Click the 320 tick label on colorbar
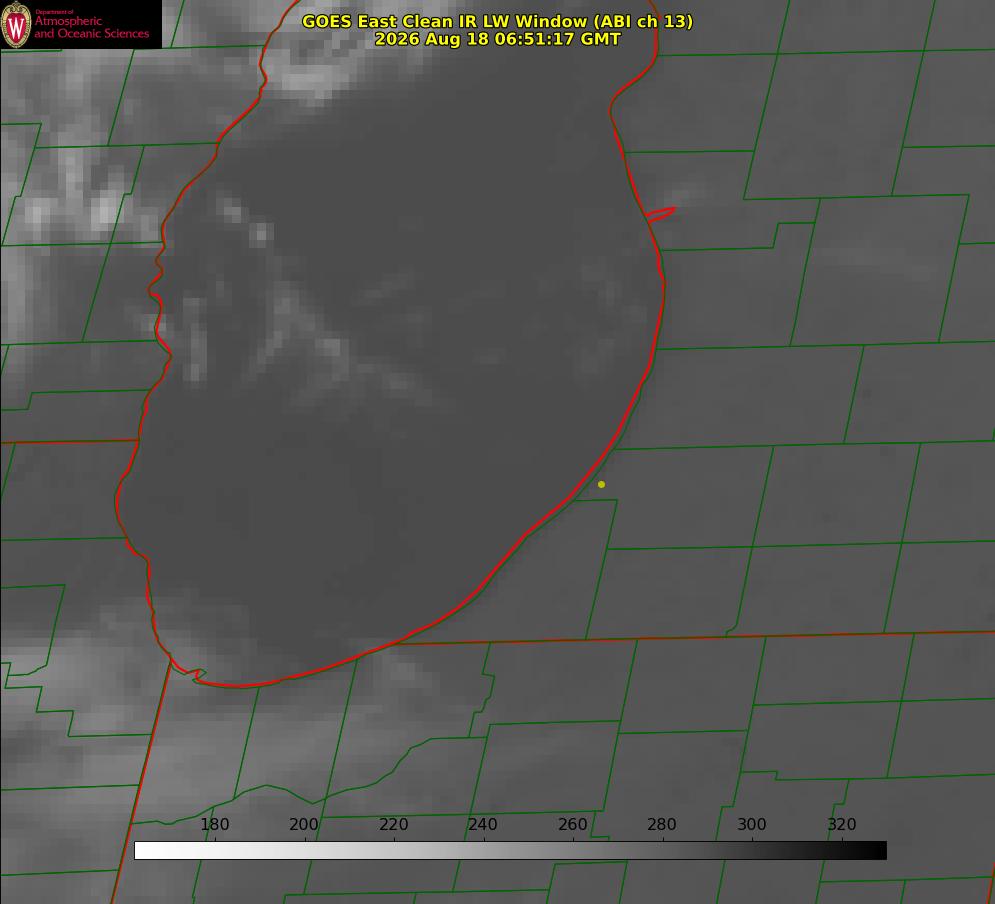995x904 pixels. [842, 824]
